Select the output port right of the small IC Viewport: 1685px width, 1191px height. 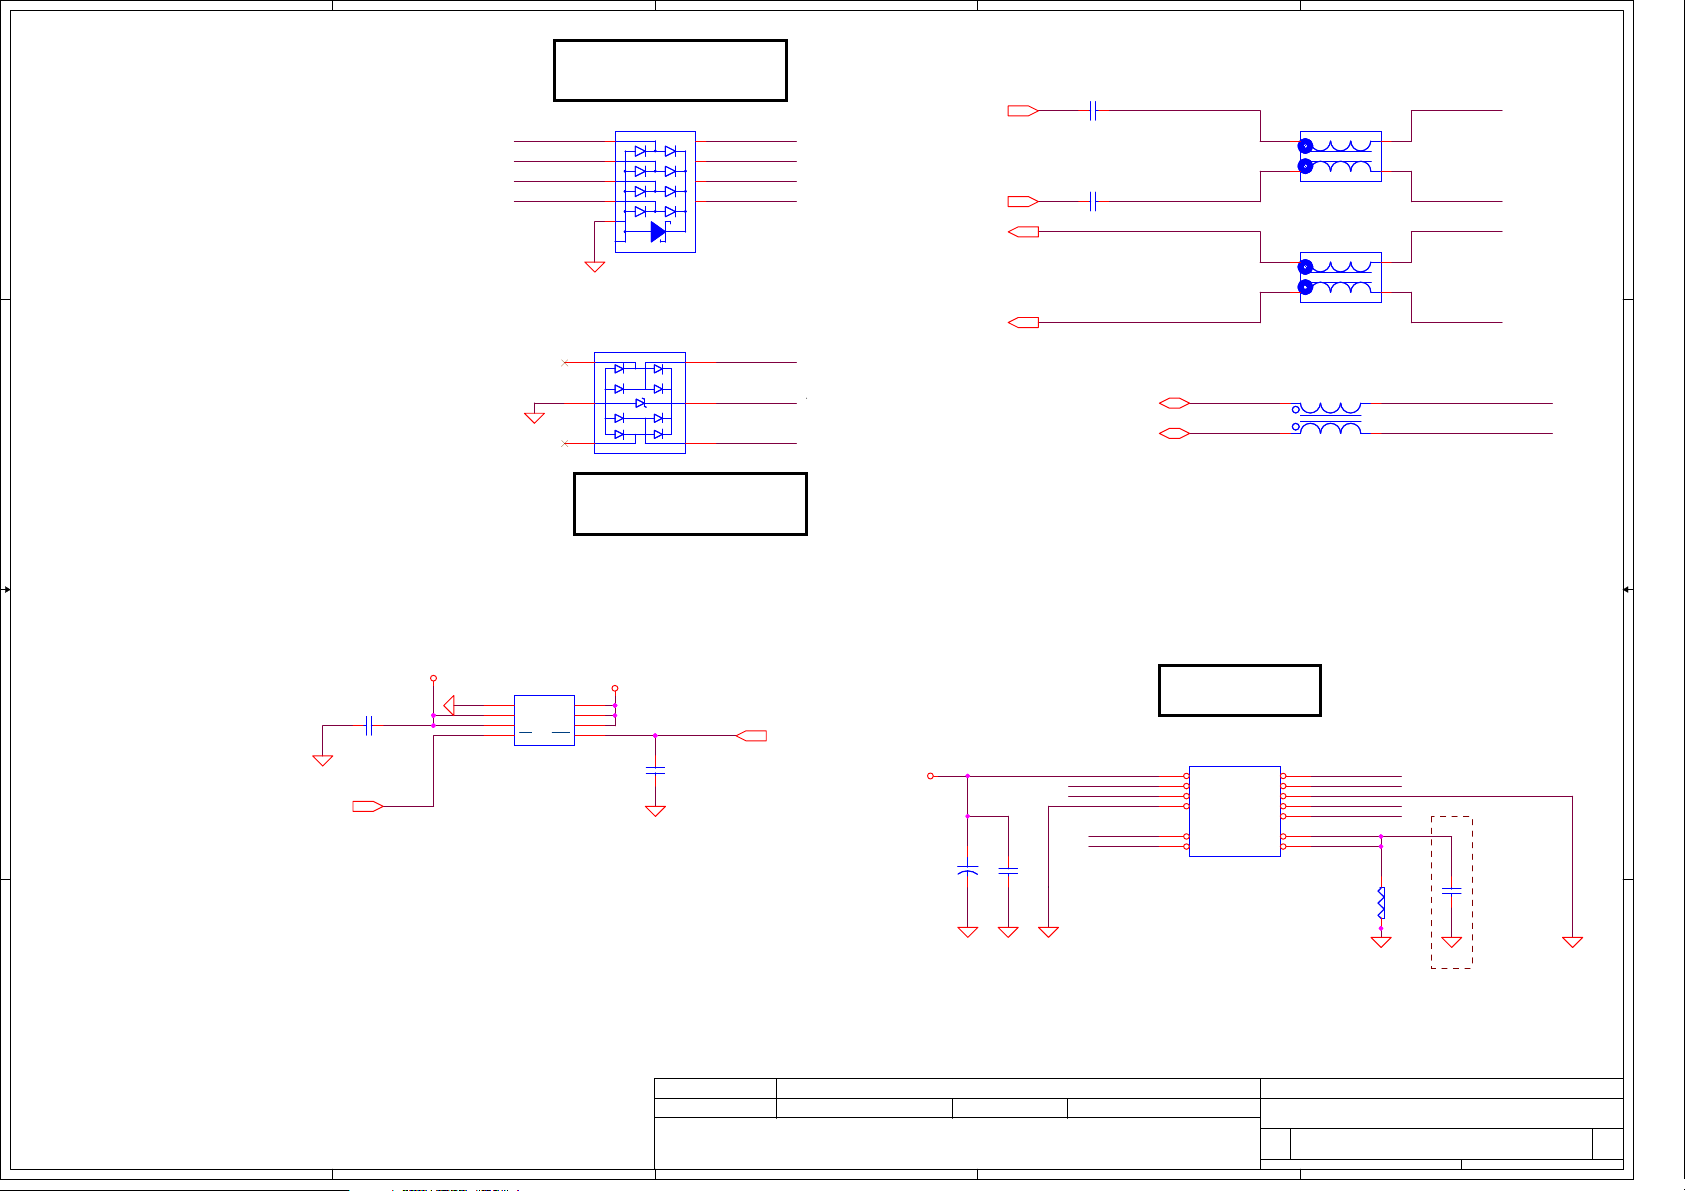[751, 736]
